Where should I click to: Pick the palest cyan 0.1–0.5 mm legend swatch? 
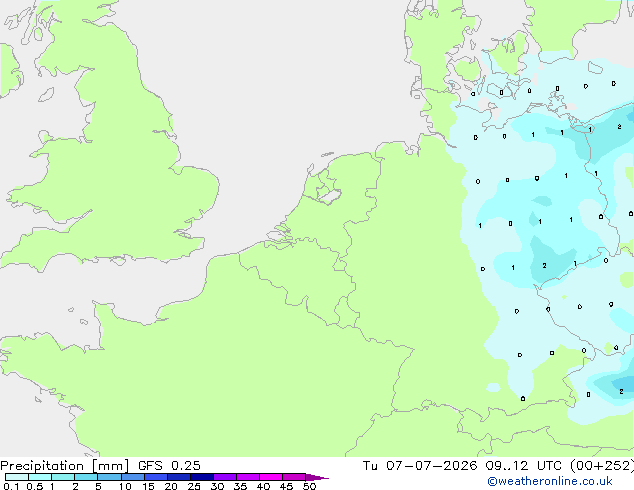click(17, 477)
